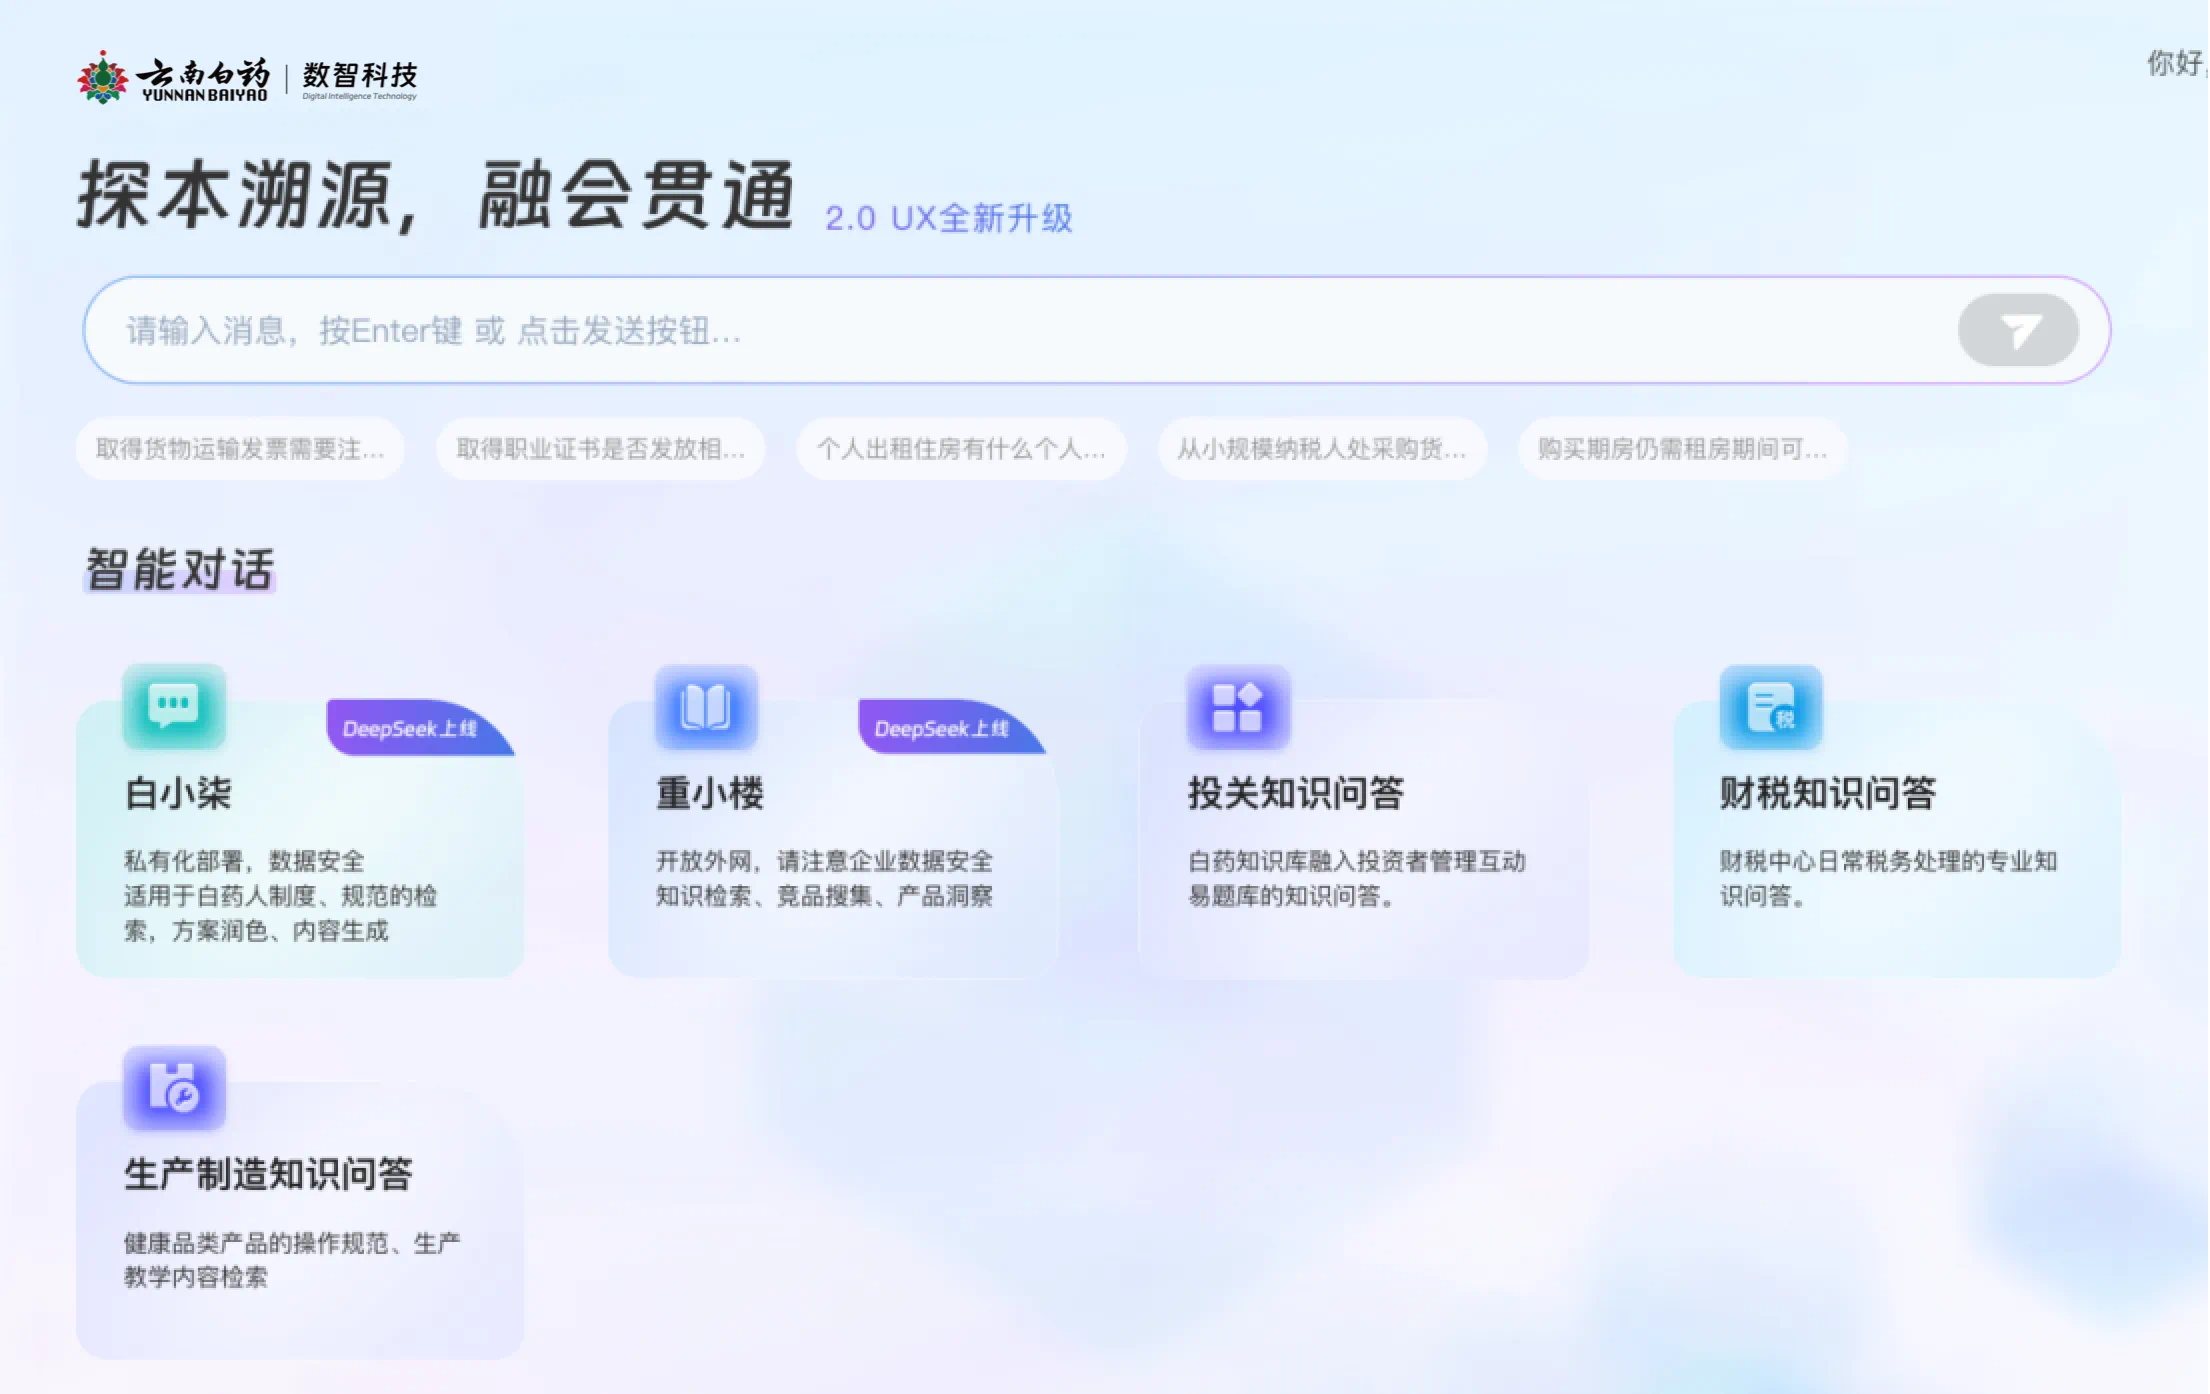Viewport: 2210px width, 1394px height.
Task: Click the 2.0 UX全新升级 label
Action: 948,218
